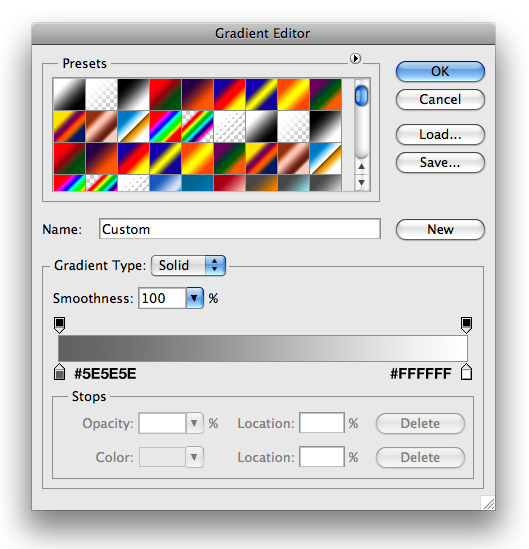Viewport: 529px width, 549px height.
Task: Choose the solid blue-to-light-blue preset in the bottom row
Action: [x=165, y=183]
